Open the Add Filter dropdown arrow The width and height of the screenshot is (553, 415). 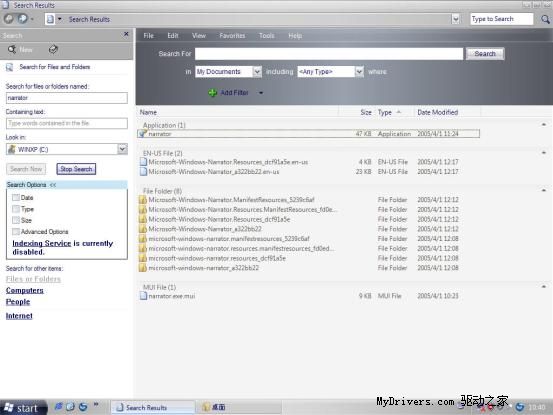(261, 93)
